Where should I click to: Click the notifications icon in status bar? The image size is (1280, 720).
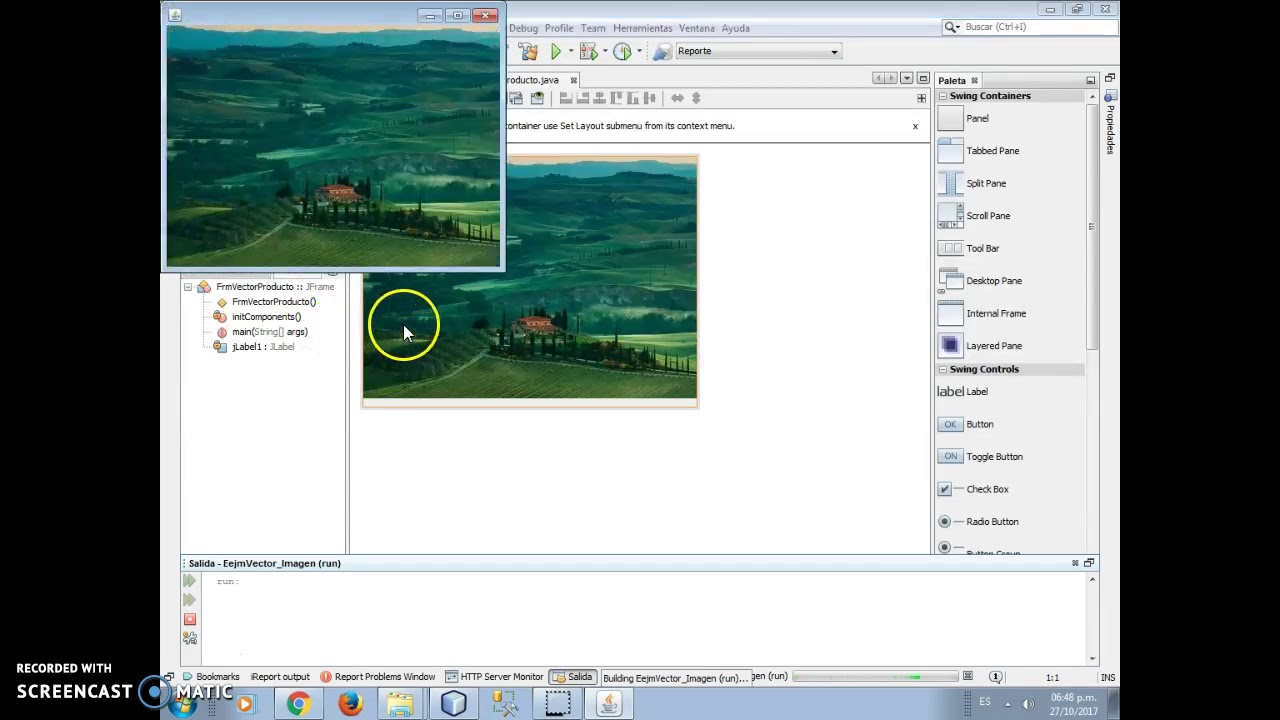[x=995, y=677]
